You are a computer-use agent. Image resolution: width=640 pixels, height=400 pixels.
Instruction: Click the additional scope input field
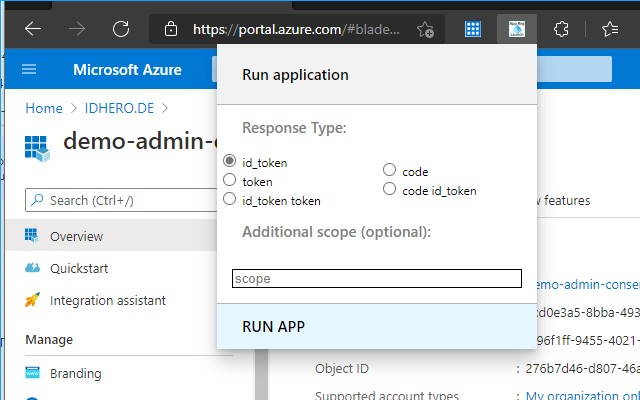(x=377, y=278)
